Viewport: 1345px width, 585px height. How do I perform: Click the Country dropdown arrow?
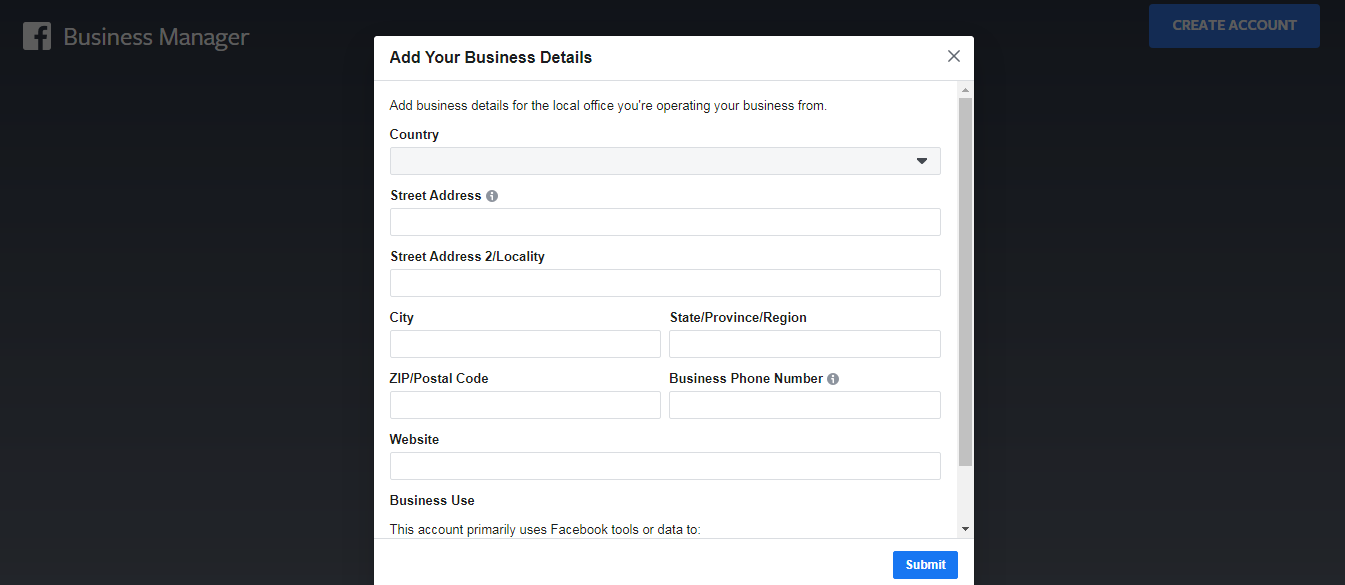pyautogui.click(x=922, y=161)
